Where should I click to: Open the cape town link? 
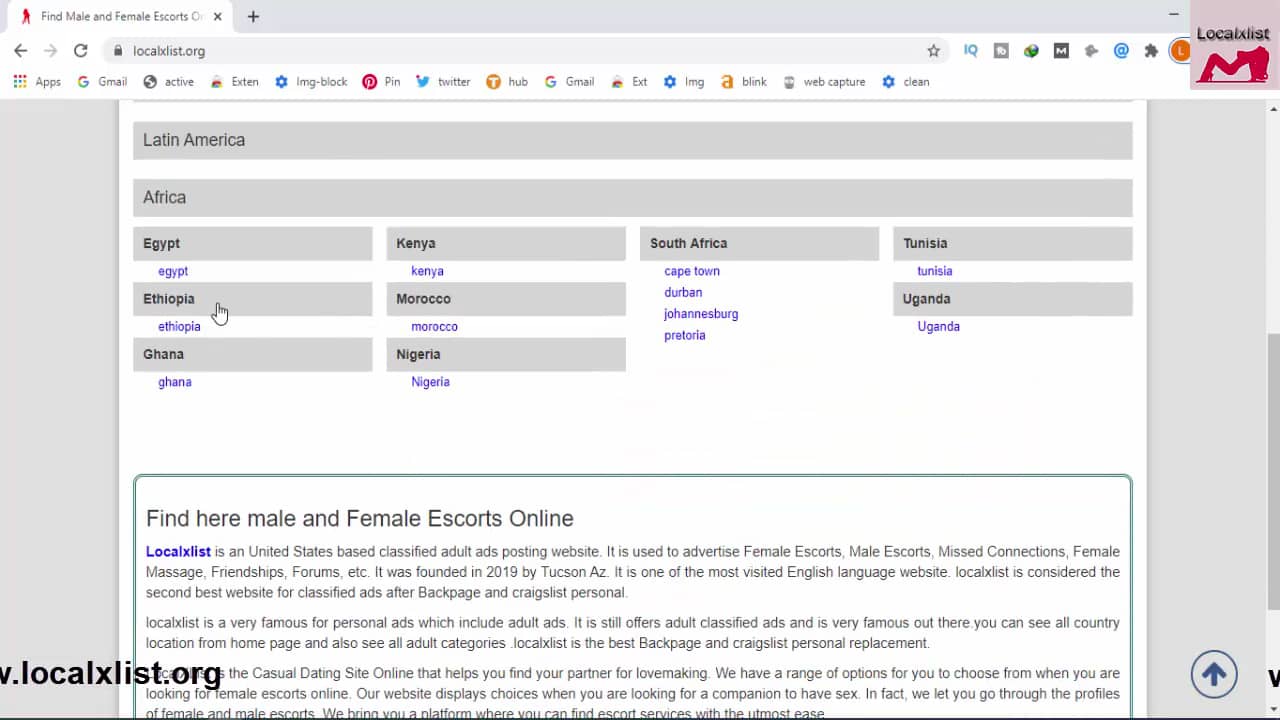point(692,271)
